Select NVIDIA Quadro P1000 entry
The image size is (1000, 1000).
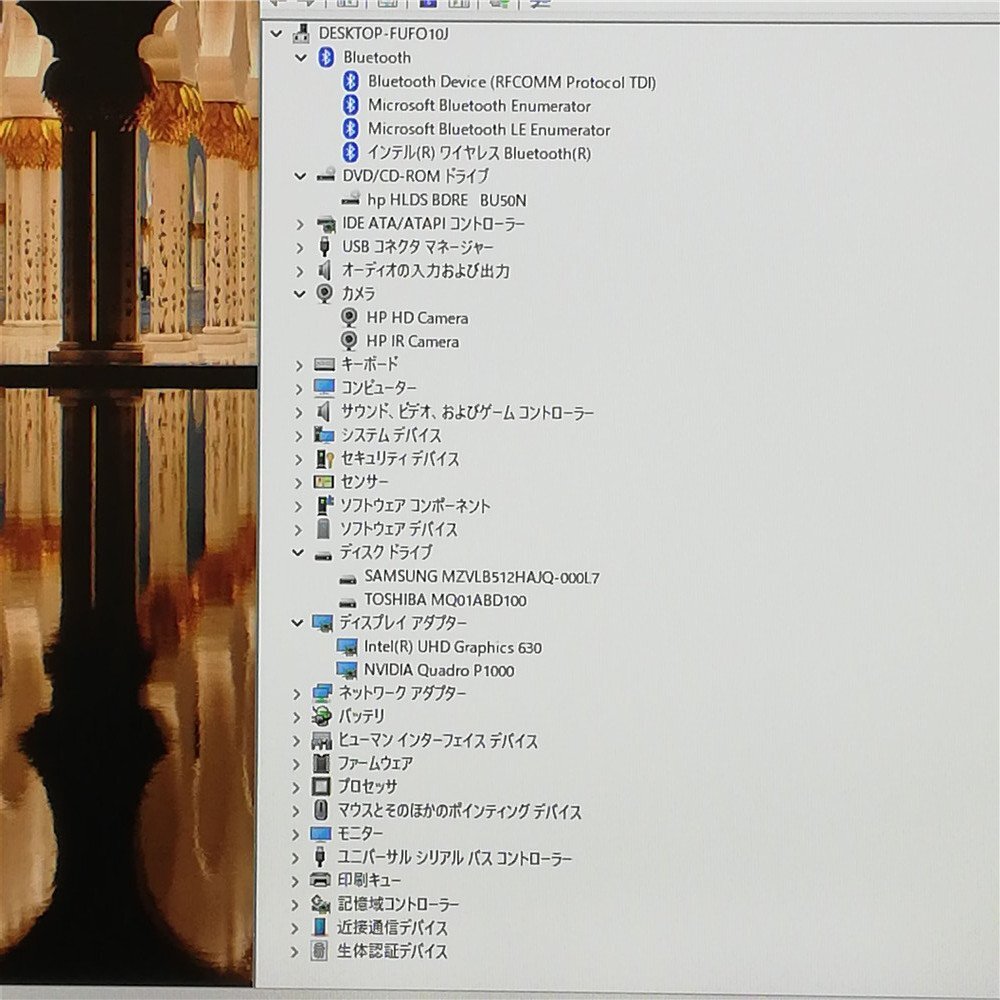coord(439,670)
